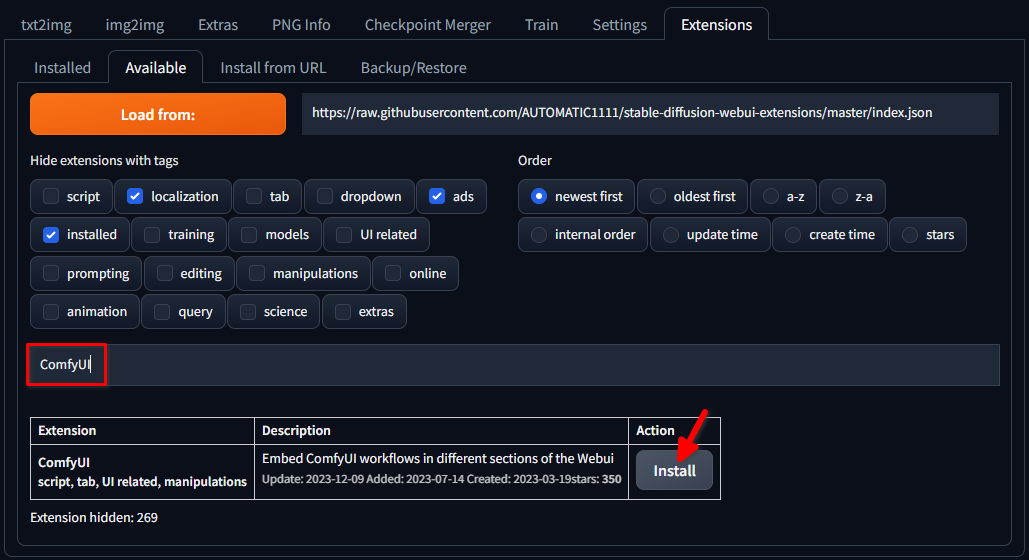Check the science tag checkbox
The width and height of the screenshot is (1029, 560).
pyautogui.click(x=247, y=312)
